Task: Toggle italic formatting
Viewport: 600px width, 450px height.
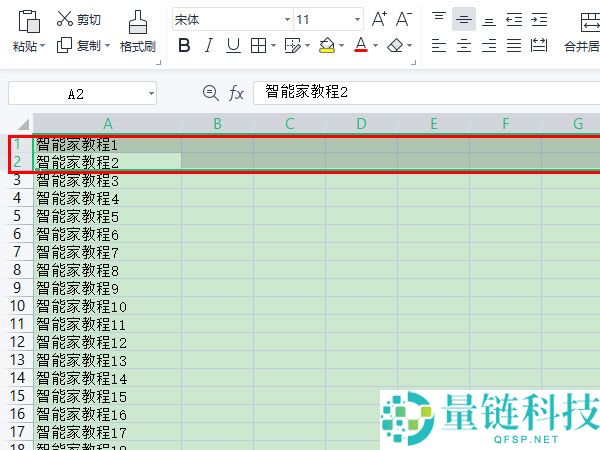Action: pyautogui.click(x=209, y=46)
